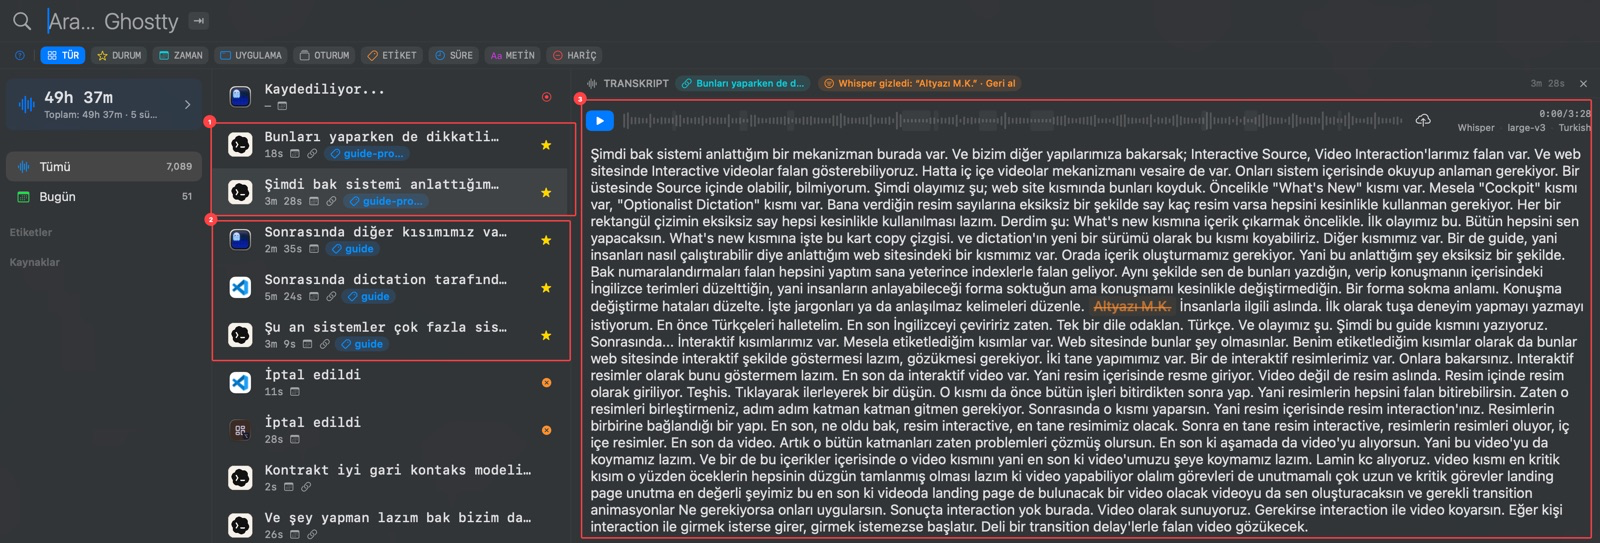Open the ZAMAN filter
Image resolution: width=1600 pixels, height=543 pixels.
(x=180, y=55)
